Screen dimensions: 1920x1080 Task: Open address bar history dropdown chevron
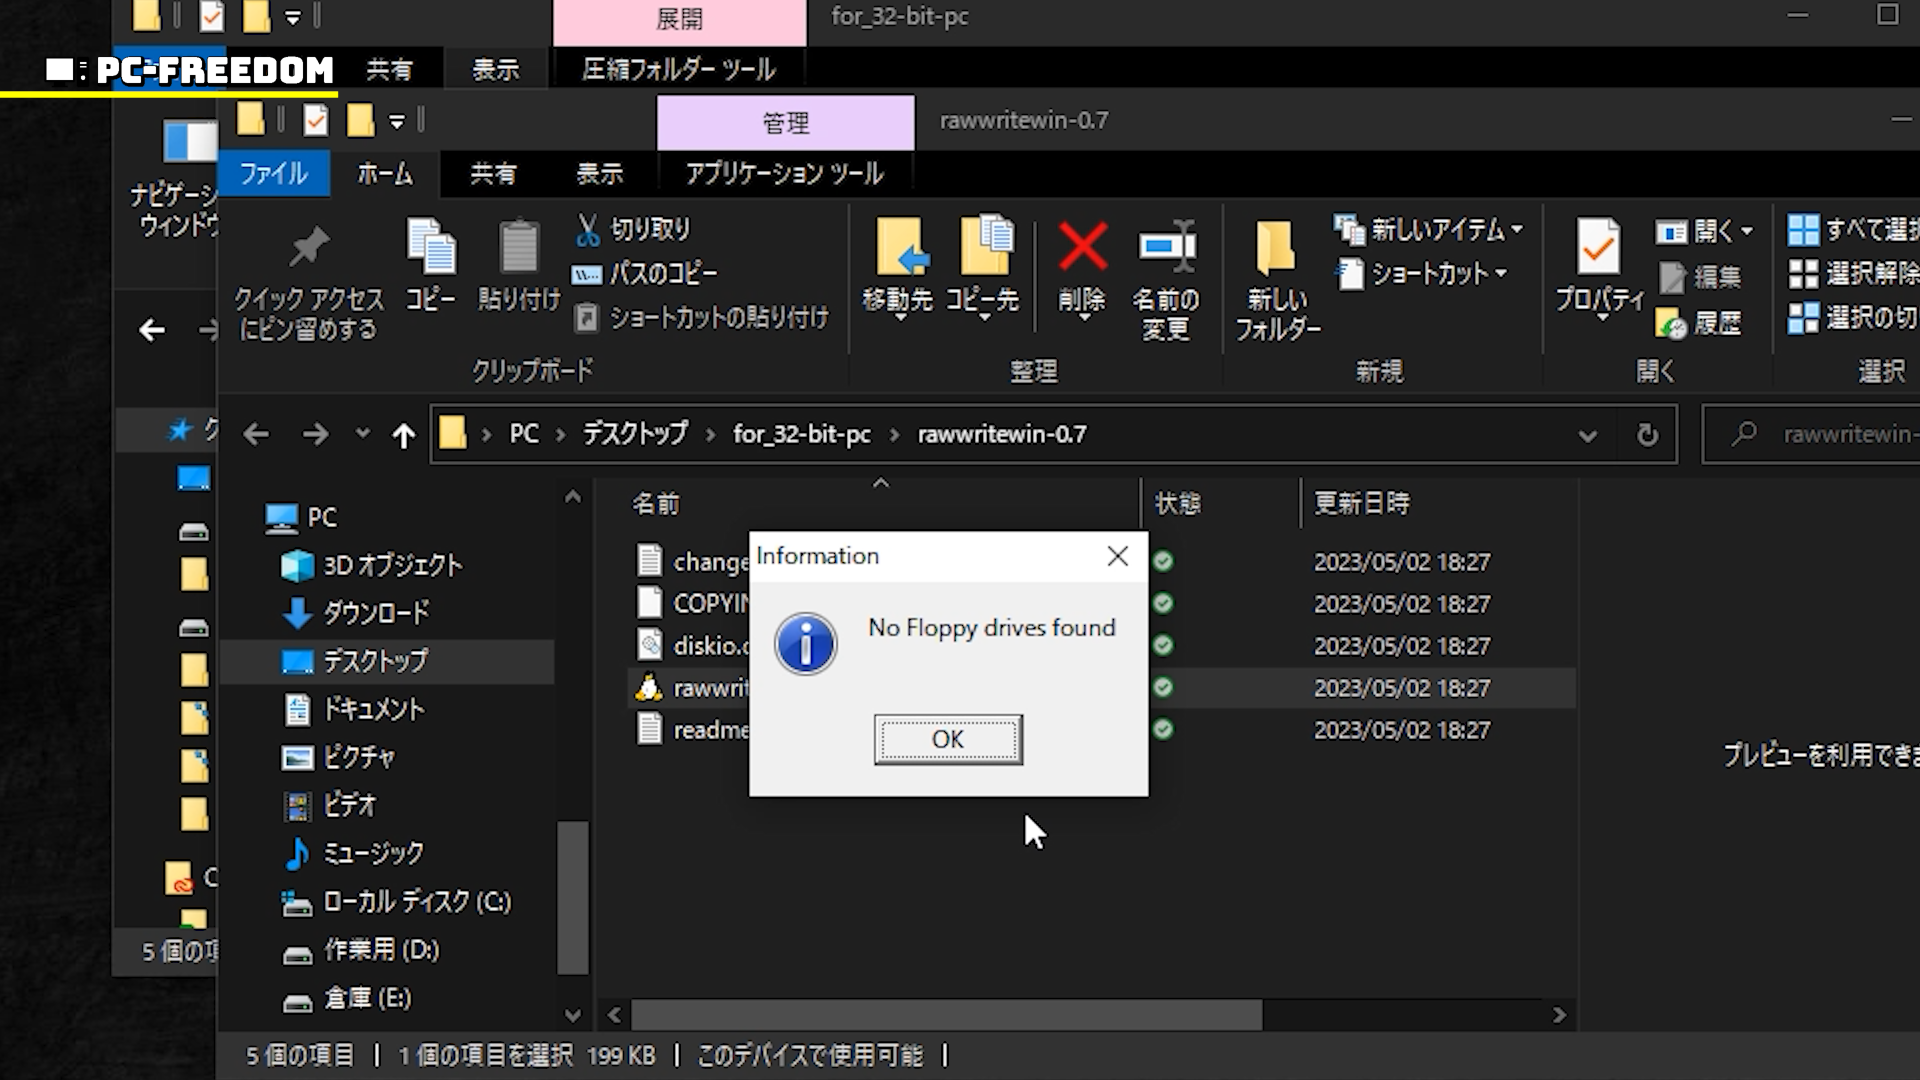[1587, 435]
